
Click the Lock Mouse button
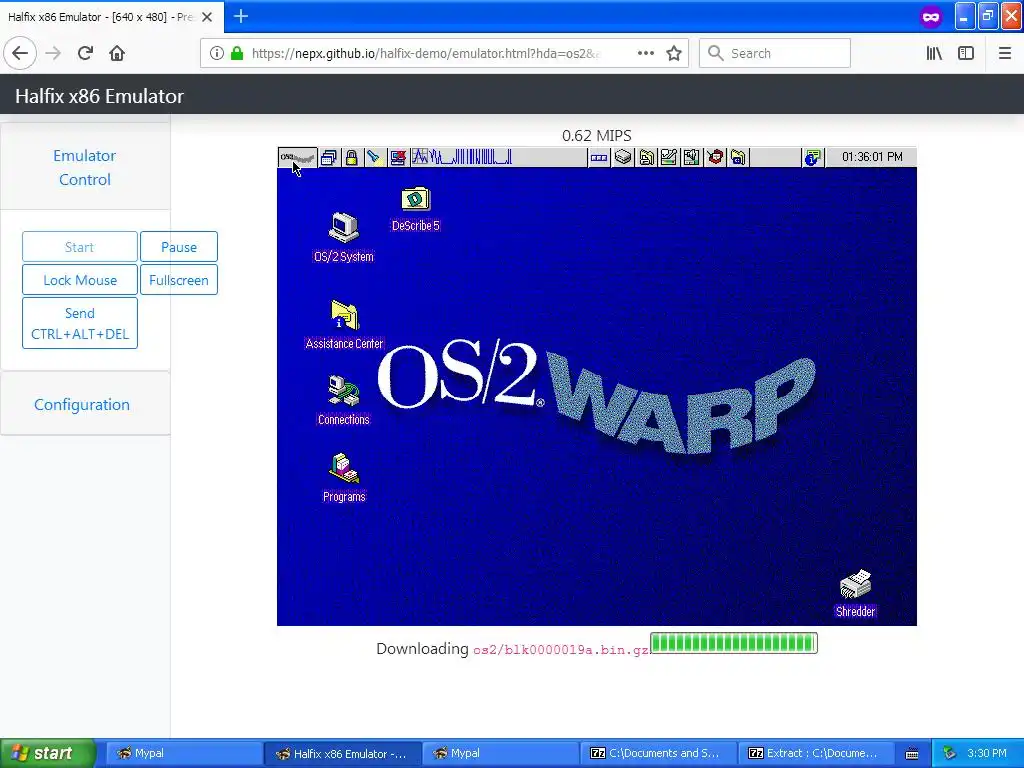pyautogui.click(x=80, y=280)
